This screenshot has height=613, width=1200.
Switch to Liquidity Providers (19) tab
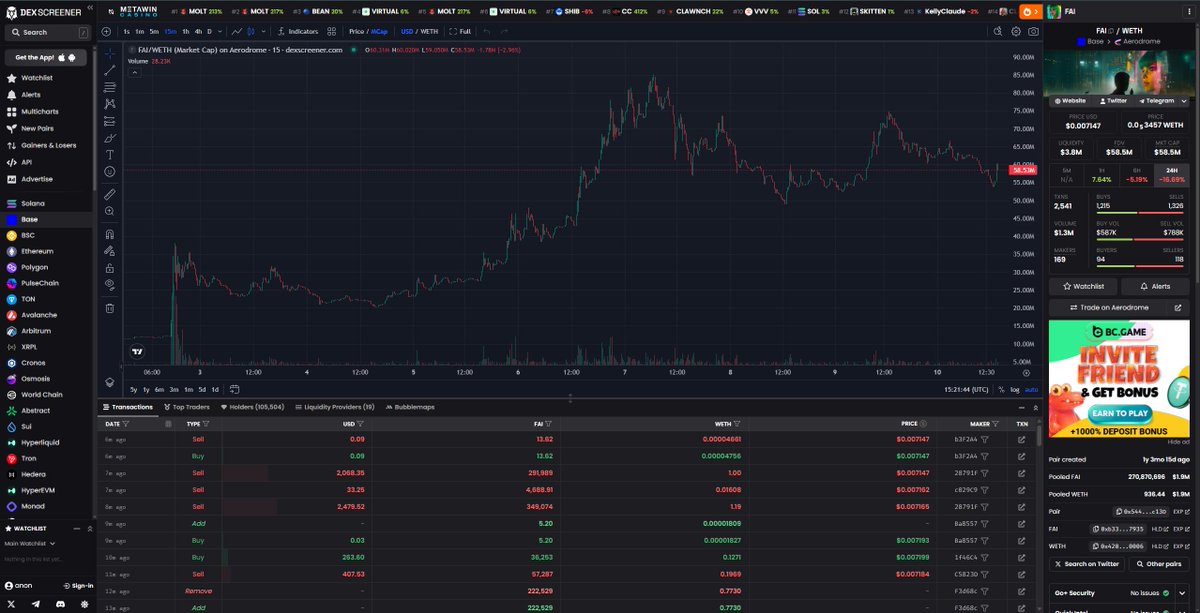[335, 407]
